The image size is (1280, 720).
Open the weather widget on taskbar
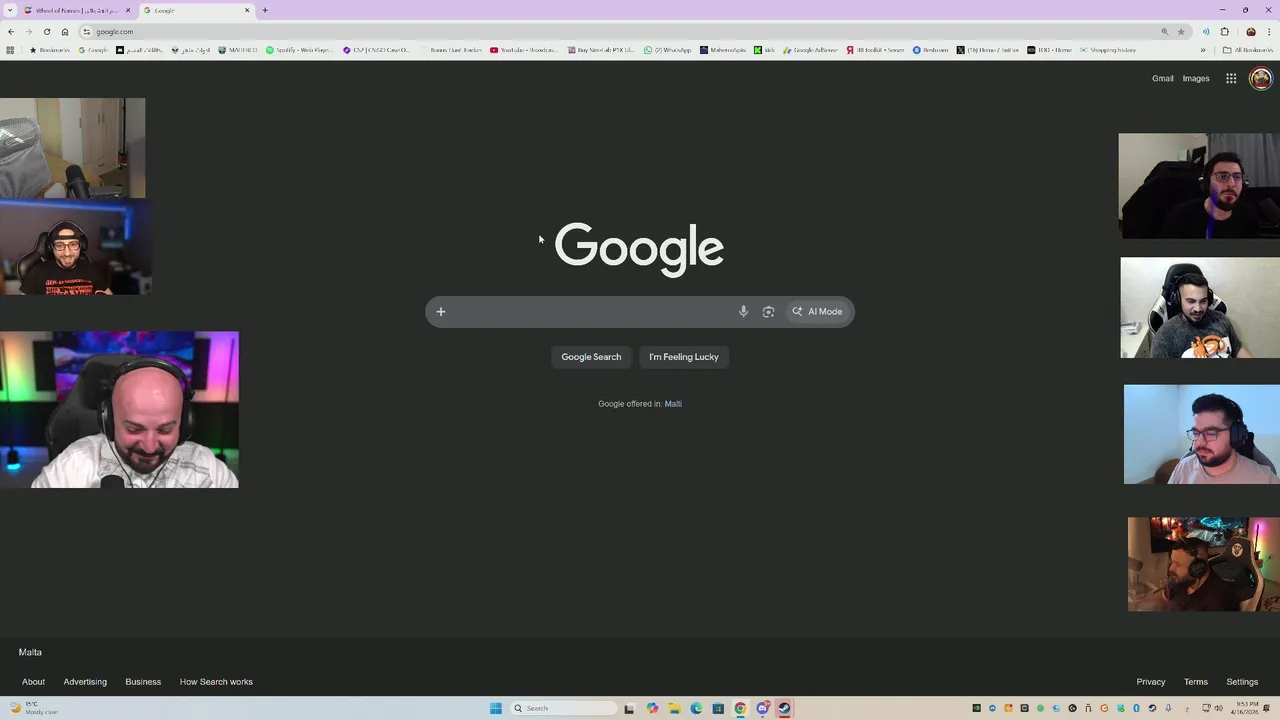pyautogui.click(x=35, y=709)
